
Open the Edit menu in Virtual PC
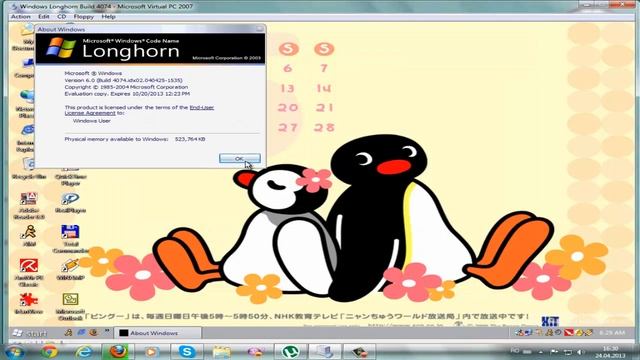44,17
